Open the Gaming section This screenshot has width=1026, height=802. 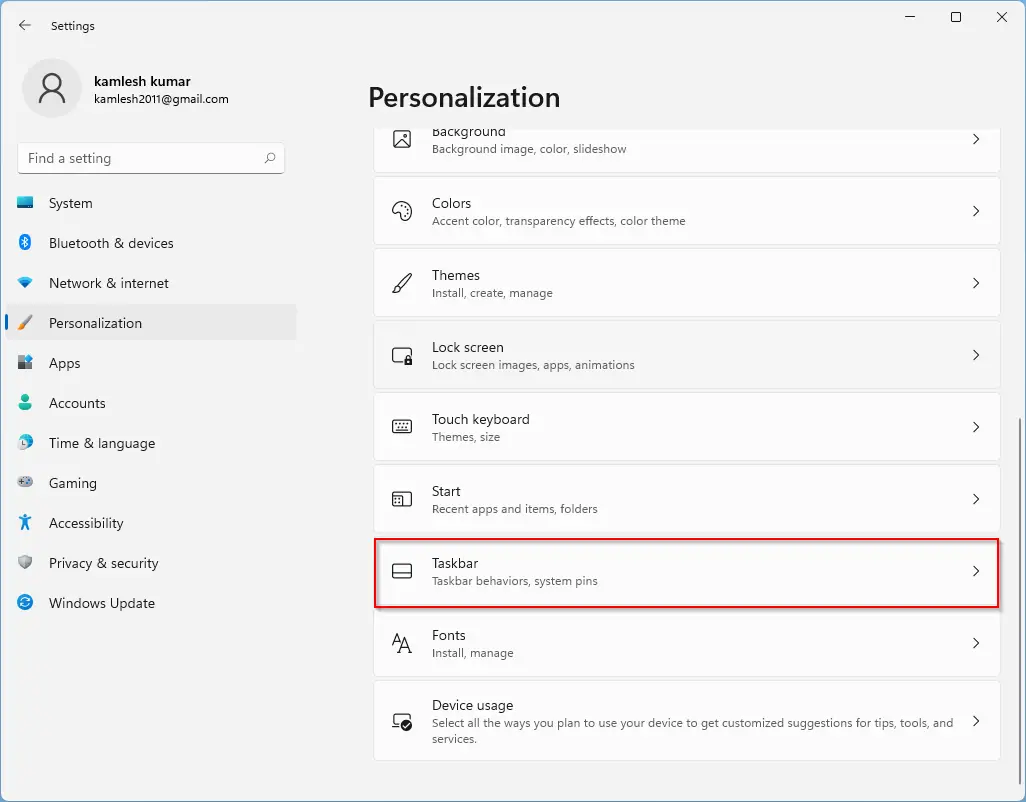point(151,482)
